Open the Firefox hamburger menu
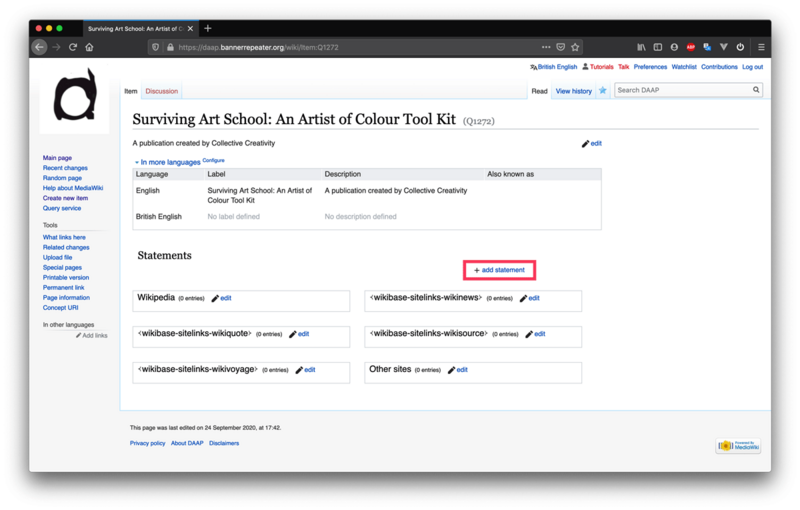Viewport: 800px width, 510px height. click(761, 47)
